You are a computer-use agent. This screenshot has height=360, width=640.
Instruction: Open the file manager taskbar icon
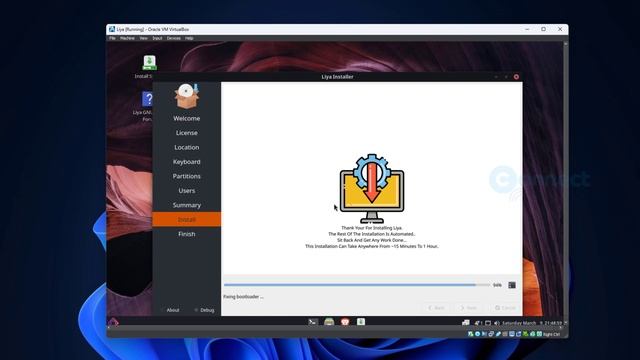pyautogui.click(x=329, y=322)
